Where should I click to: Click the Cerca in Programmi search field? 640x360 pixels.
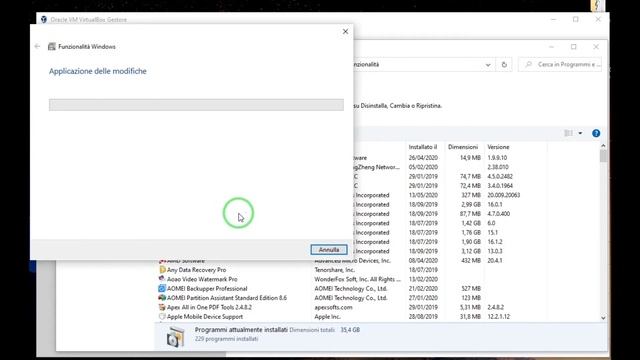[x=560, y=64]
